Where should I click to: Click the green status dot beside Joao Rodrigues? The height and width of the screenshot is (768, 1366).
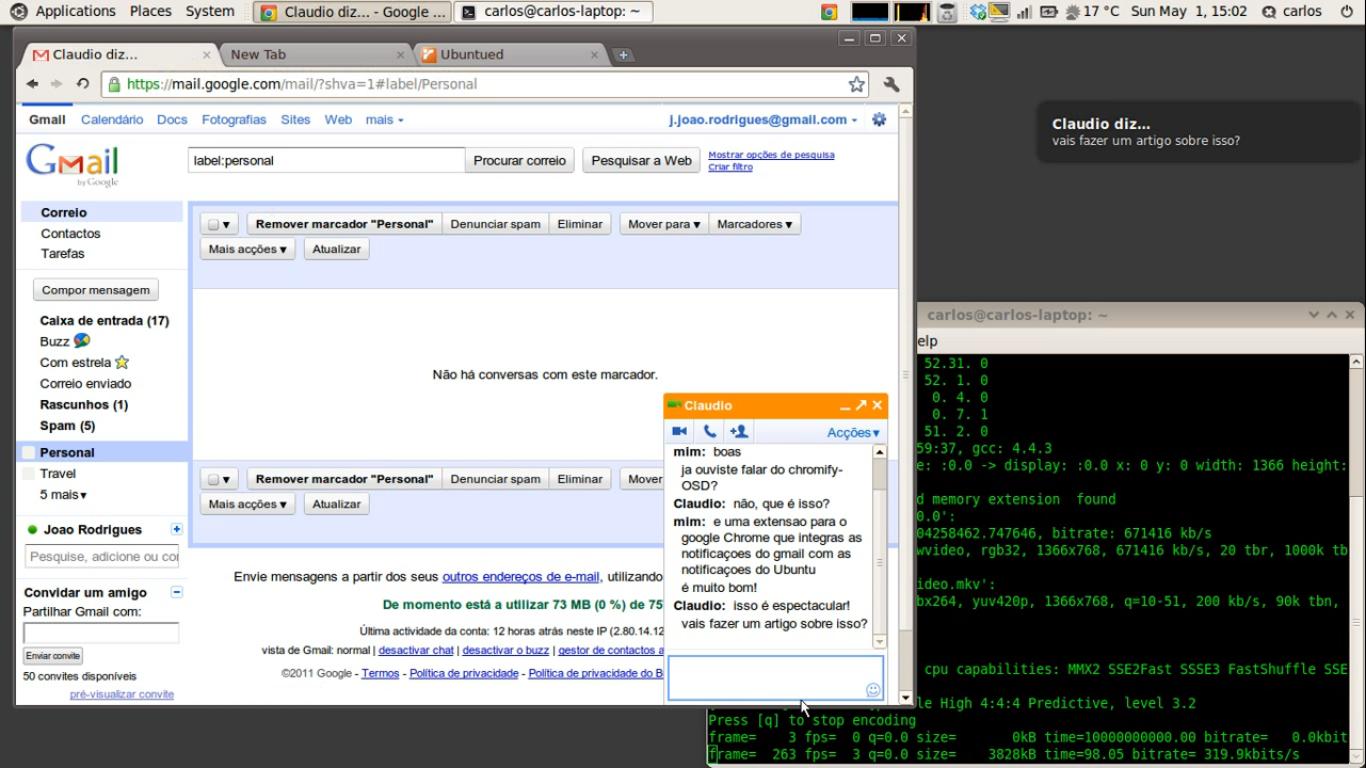click(33, 530)
